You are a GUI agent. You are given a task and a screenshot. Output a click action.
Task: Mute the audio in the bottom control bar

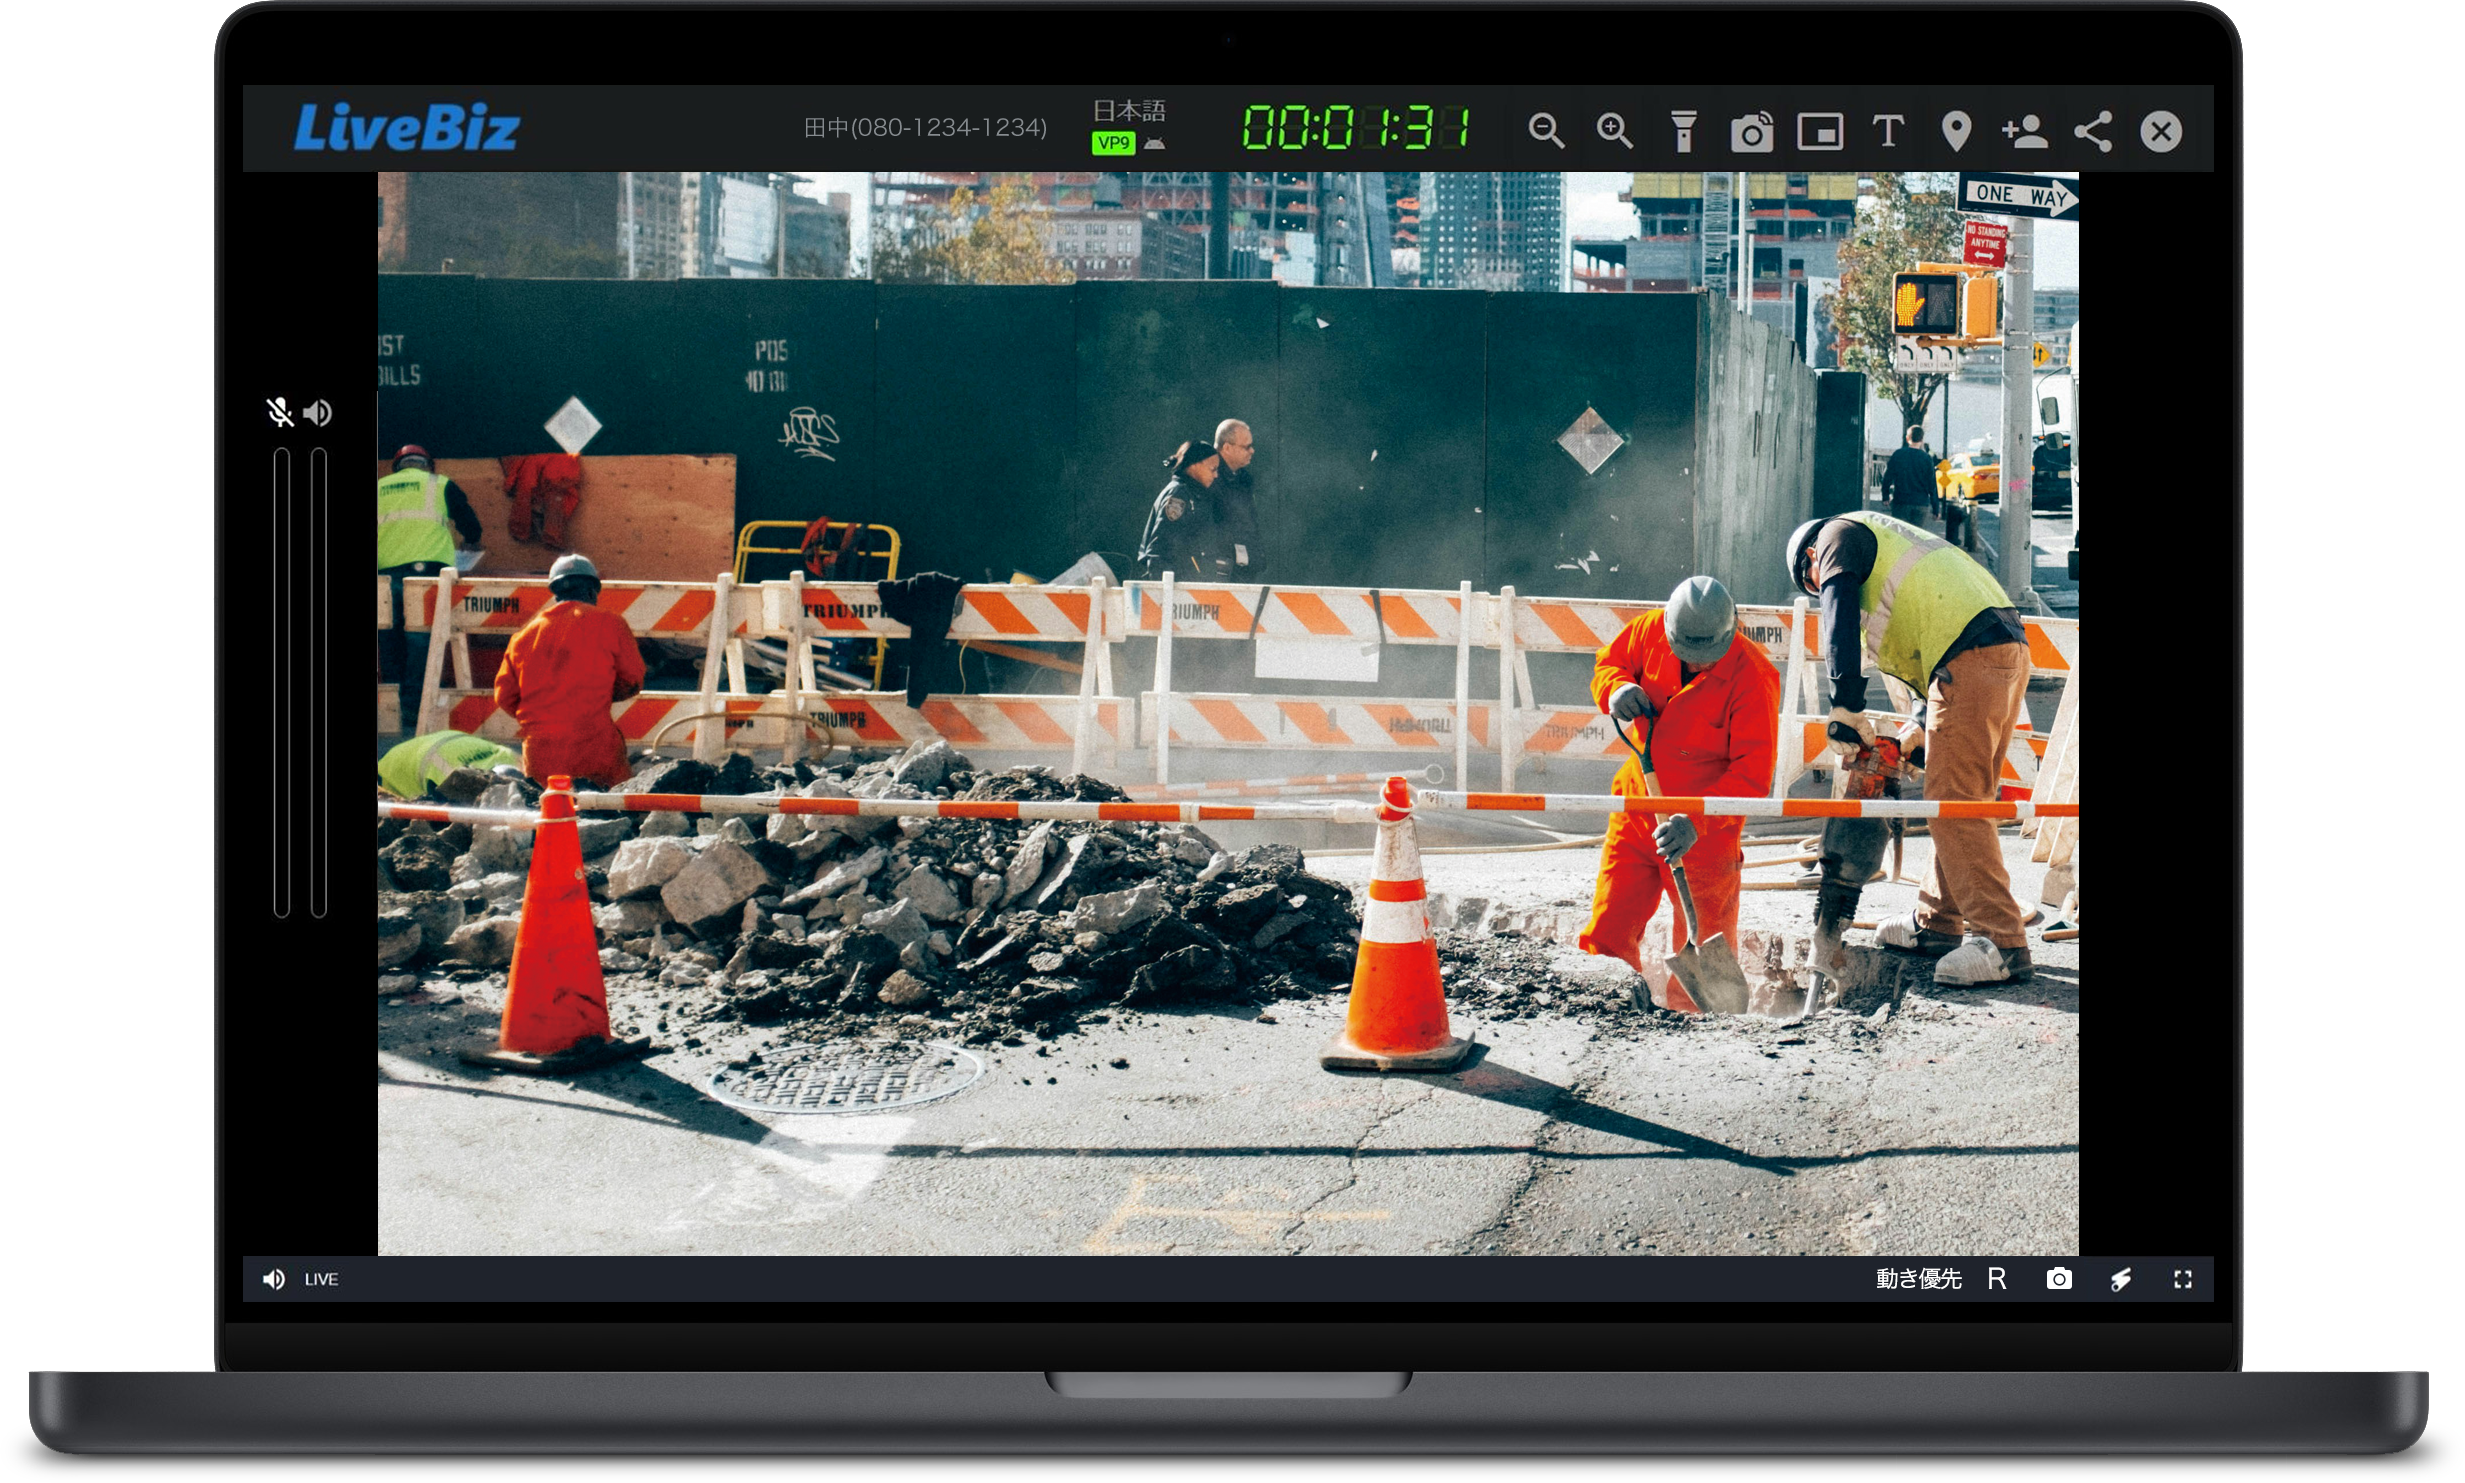click(273, 1279)
